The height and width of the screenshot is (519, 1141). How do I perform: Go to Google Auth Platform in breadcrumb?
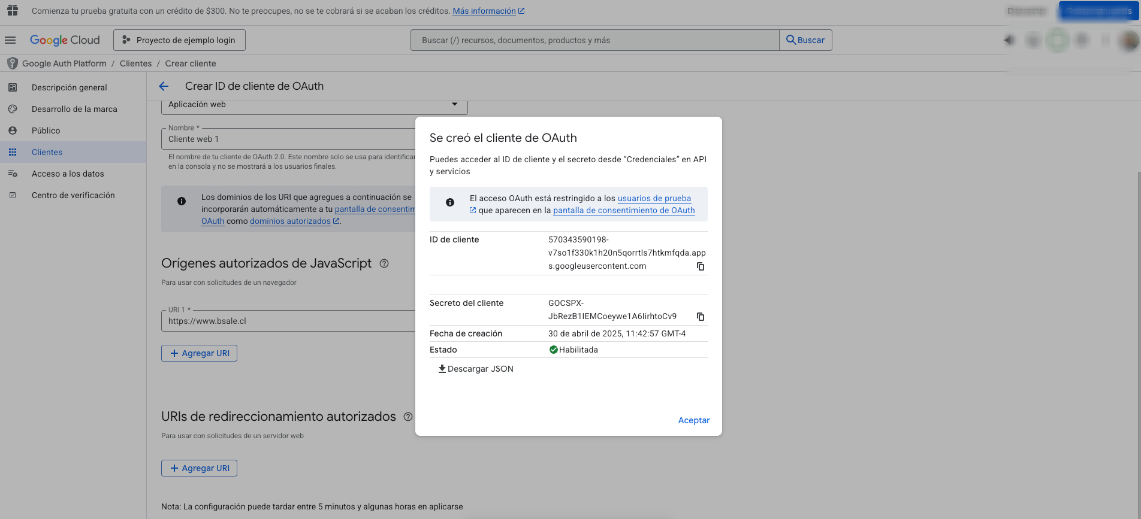(64, 63)
